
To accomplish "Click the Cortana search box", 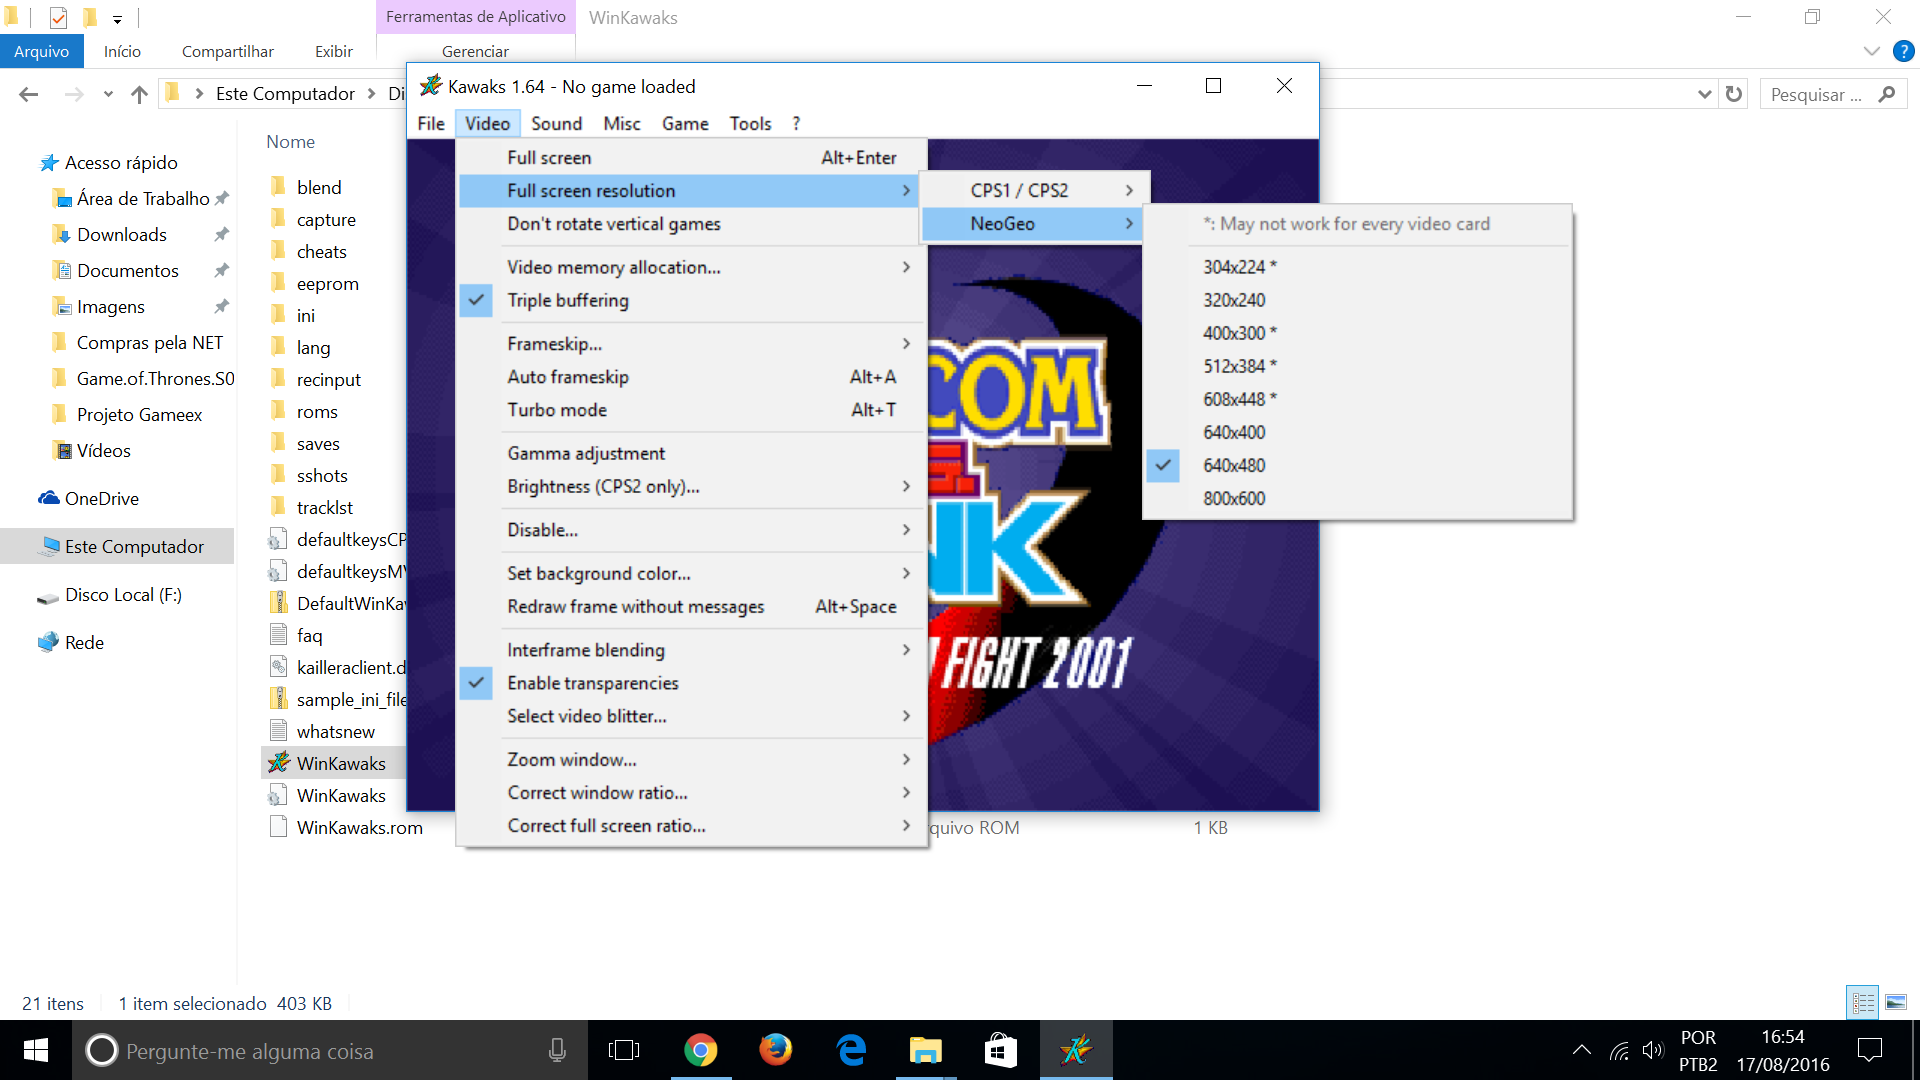I will click(x=330, y=1050).
